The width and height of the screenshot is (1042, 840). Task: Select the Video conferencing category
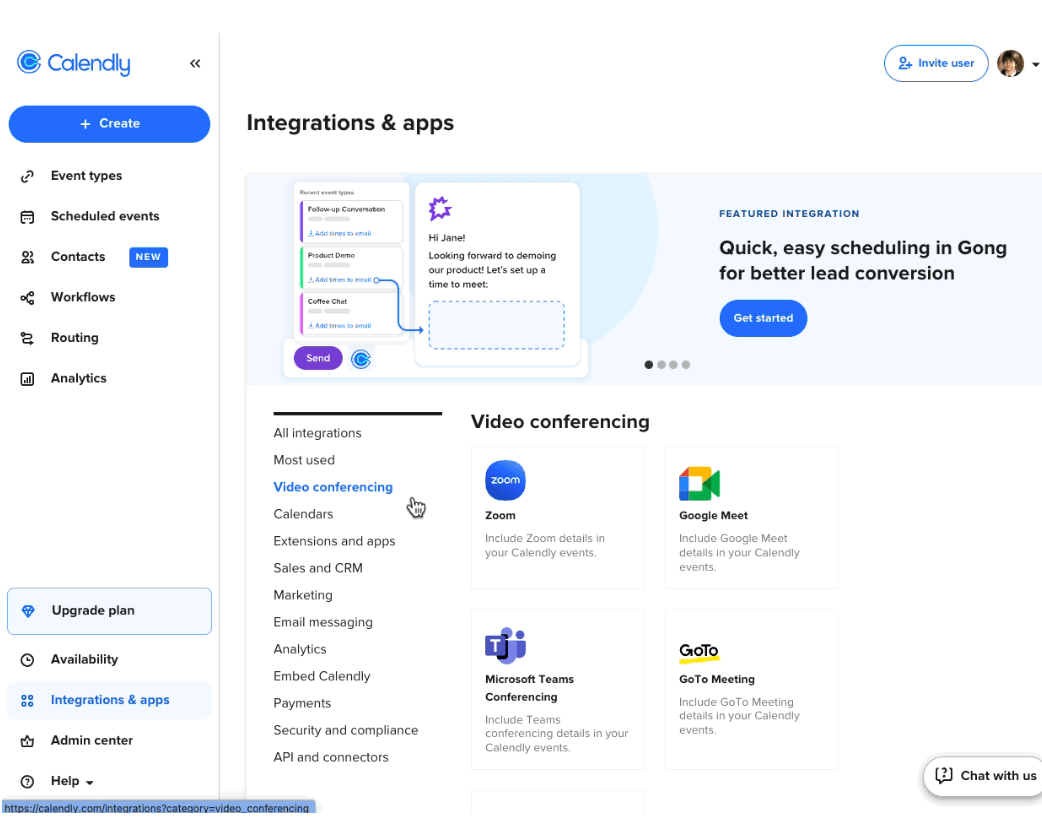(x=333, y=487)
